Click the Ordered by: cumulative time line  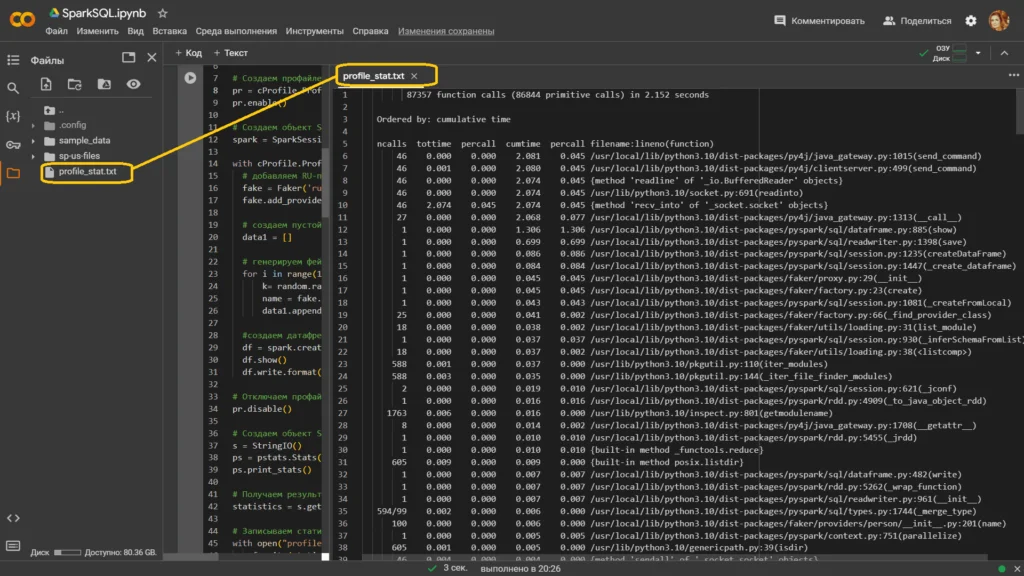pos(443,120)
